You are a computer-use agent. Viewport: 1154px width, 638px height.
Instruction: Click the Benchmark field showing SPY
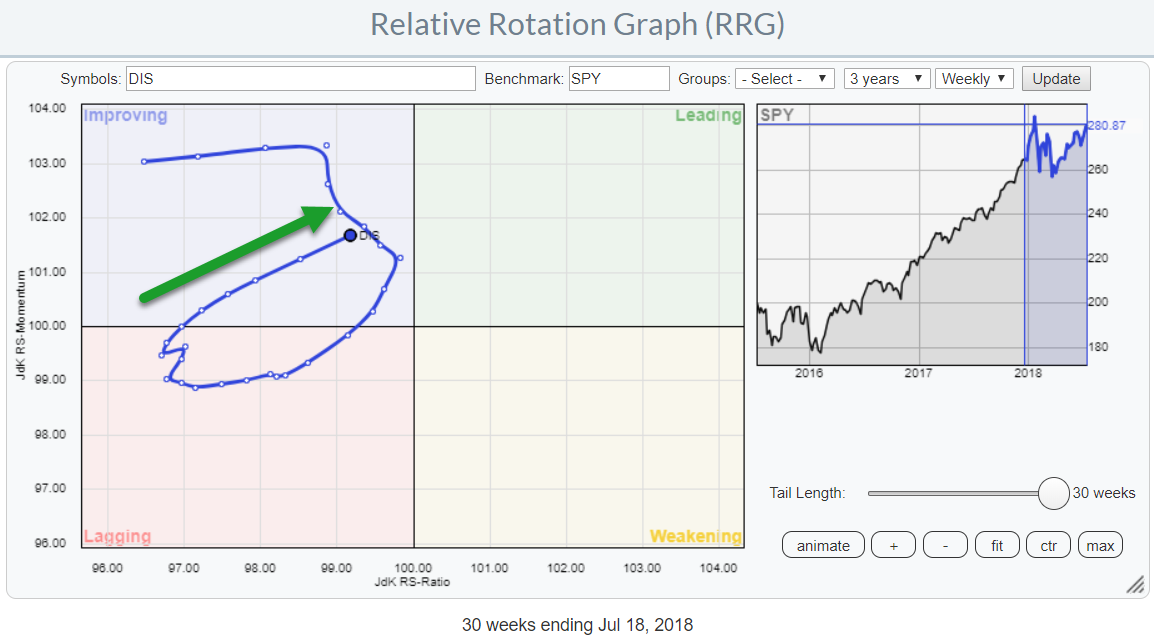(618, 79)
